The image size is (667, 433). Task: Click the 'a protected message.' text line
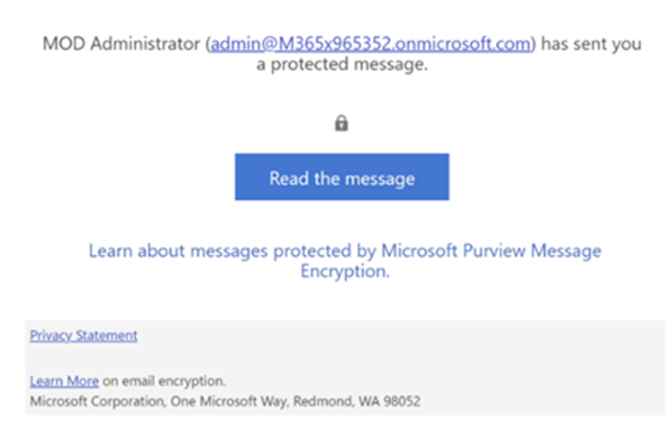[342, 64]
